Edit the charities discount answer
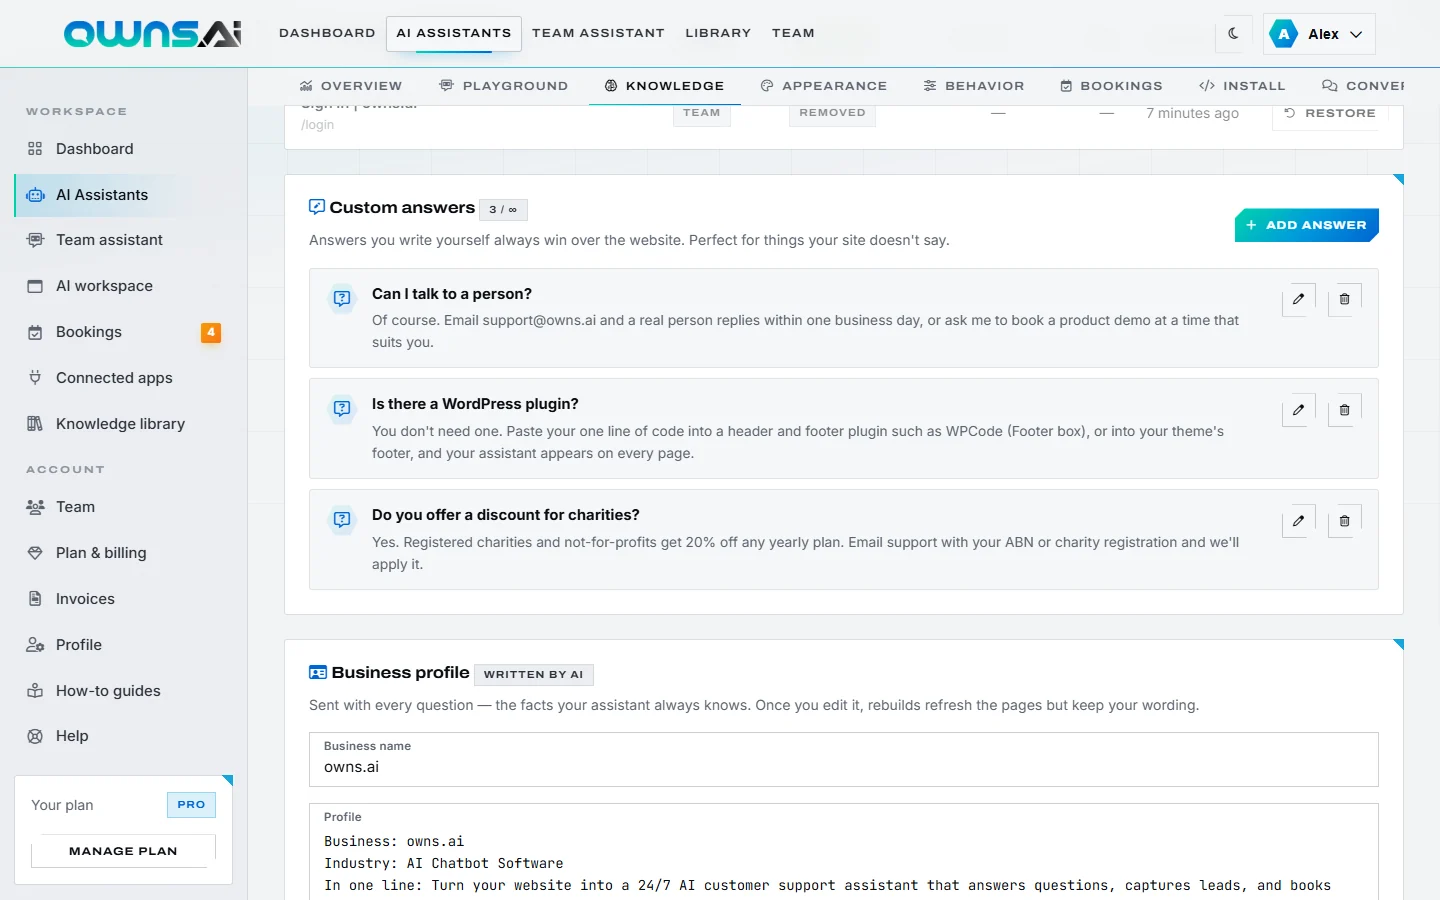1440x900 pixels. coord(1298,521)
